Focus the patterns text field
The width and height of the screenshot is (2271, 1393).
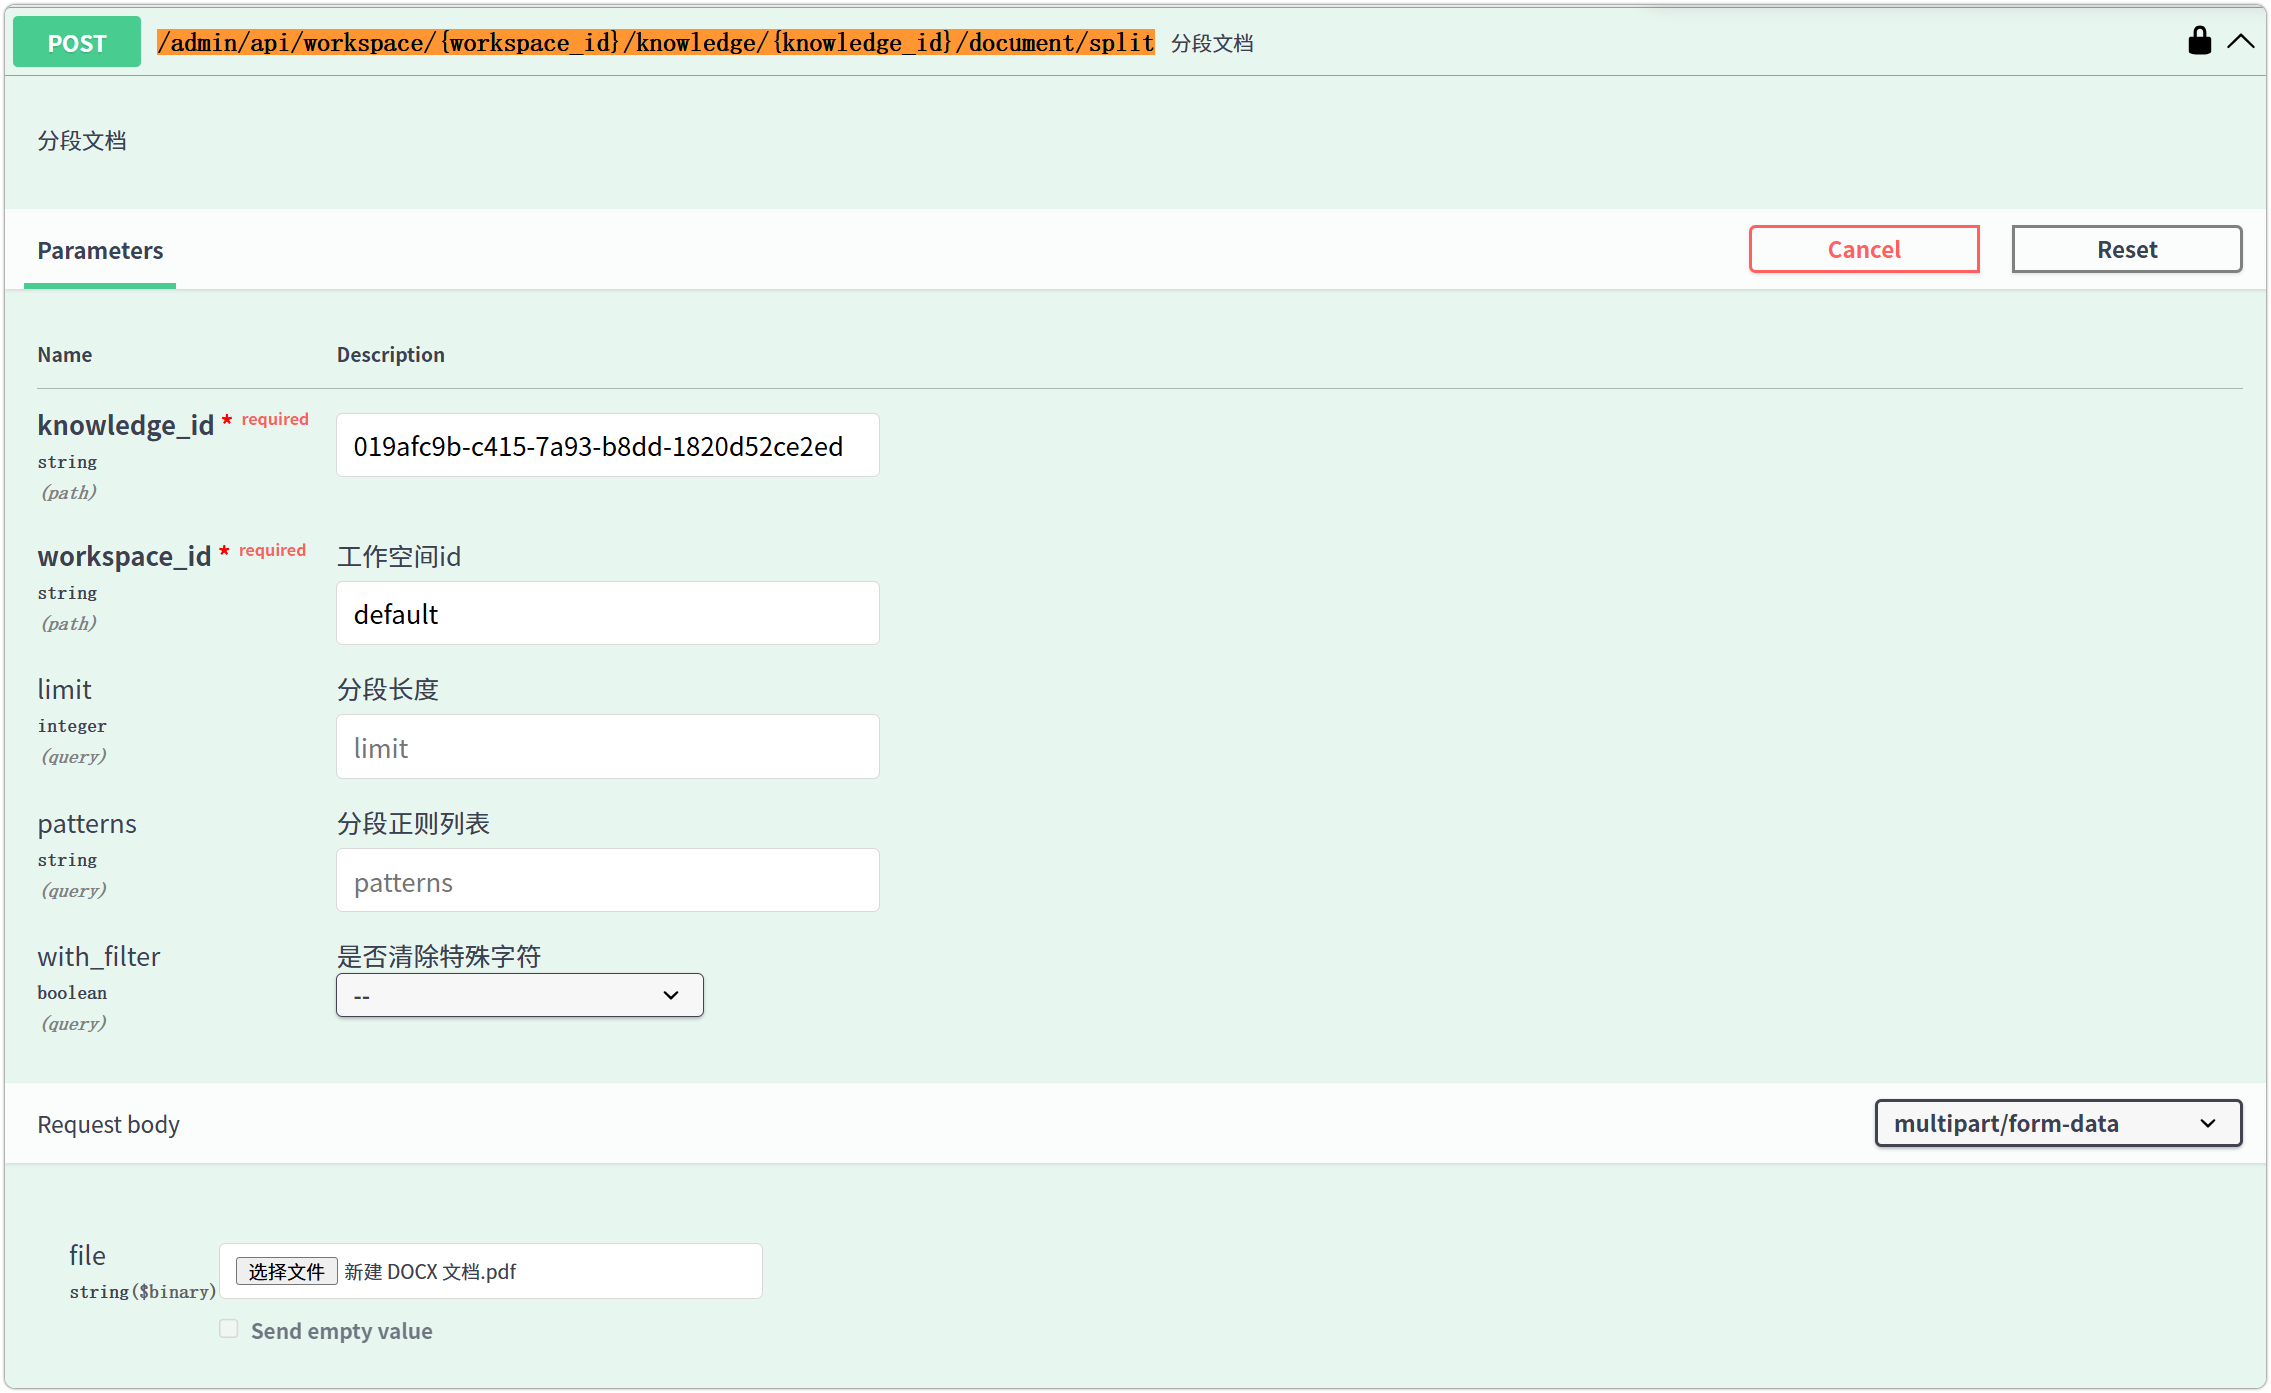coord(607,881)
